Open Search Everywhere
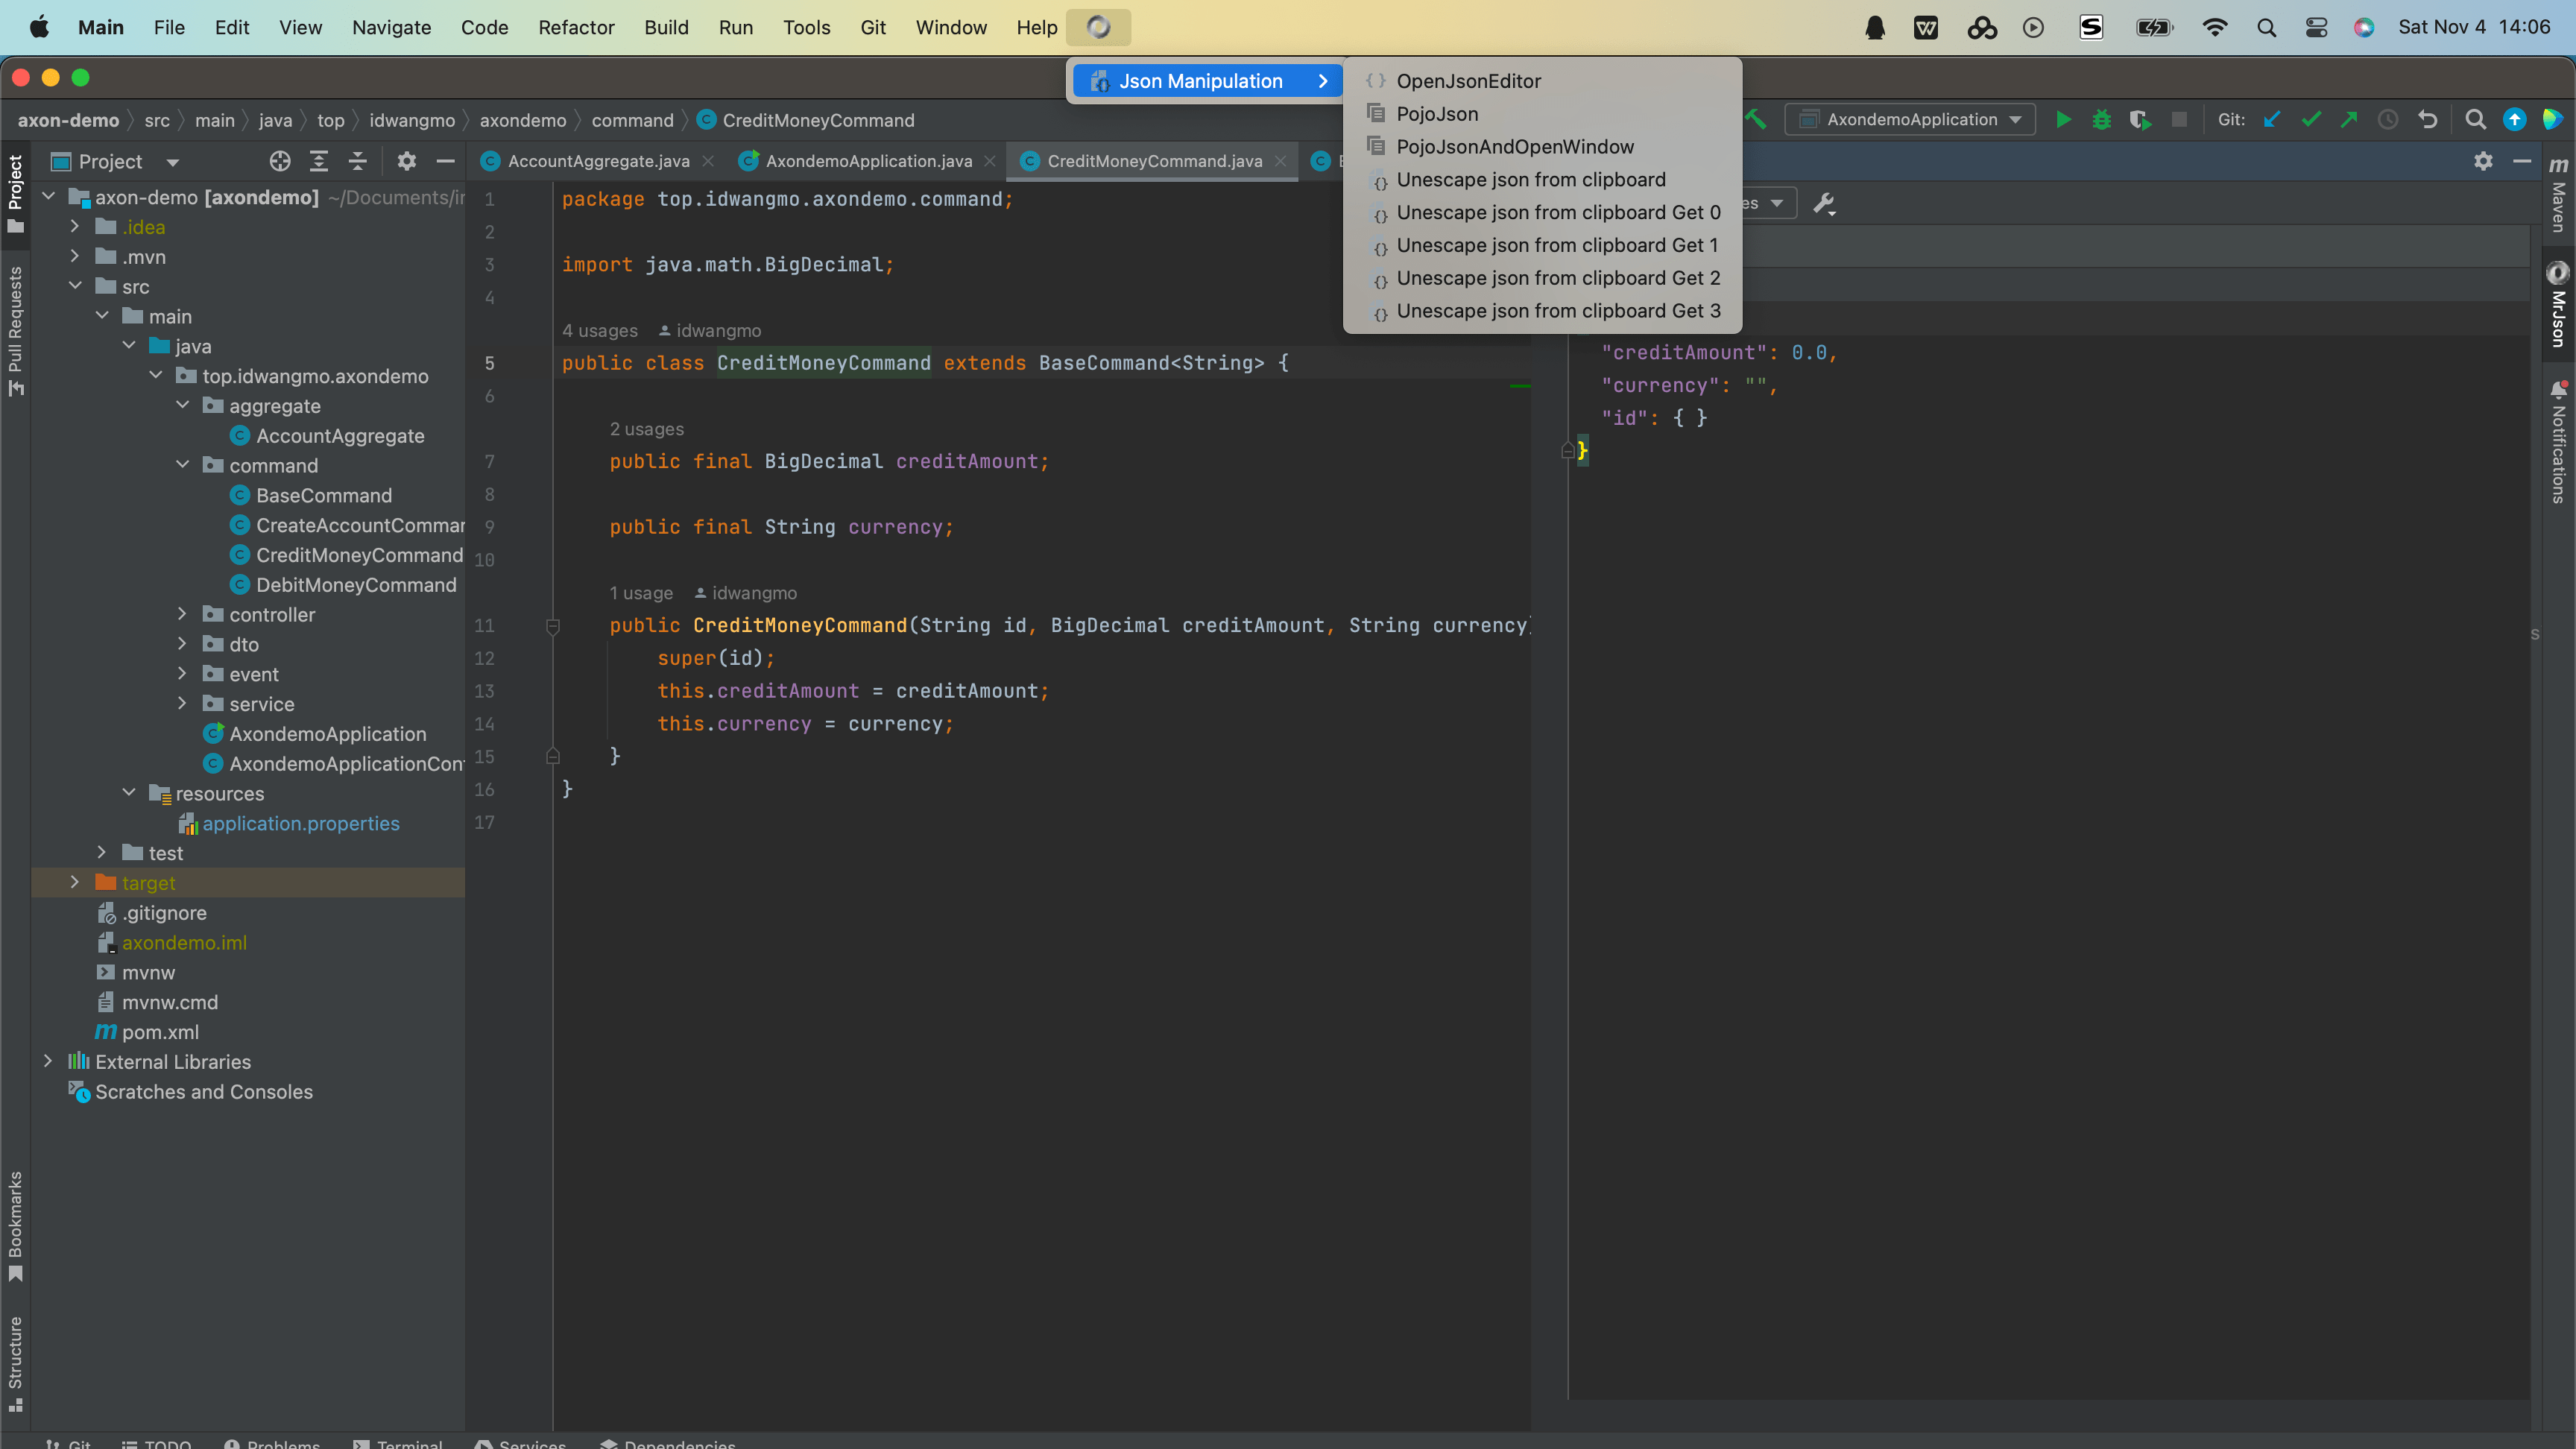 2476,119
